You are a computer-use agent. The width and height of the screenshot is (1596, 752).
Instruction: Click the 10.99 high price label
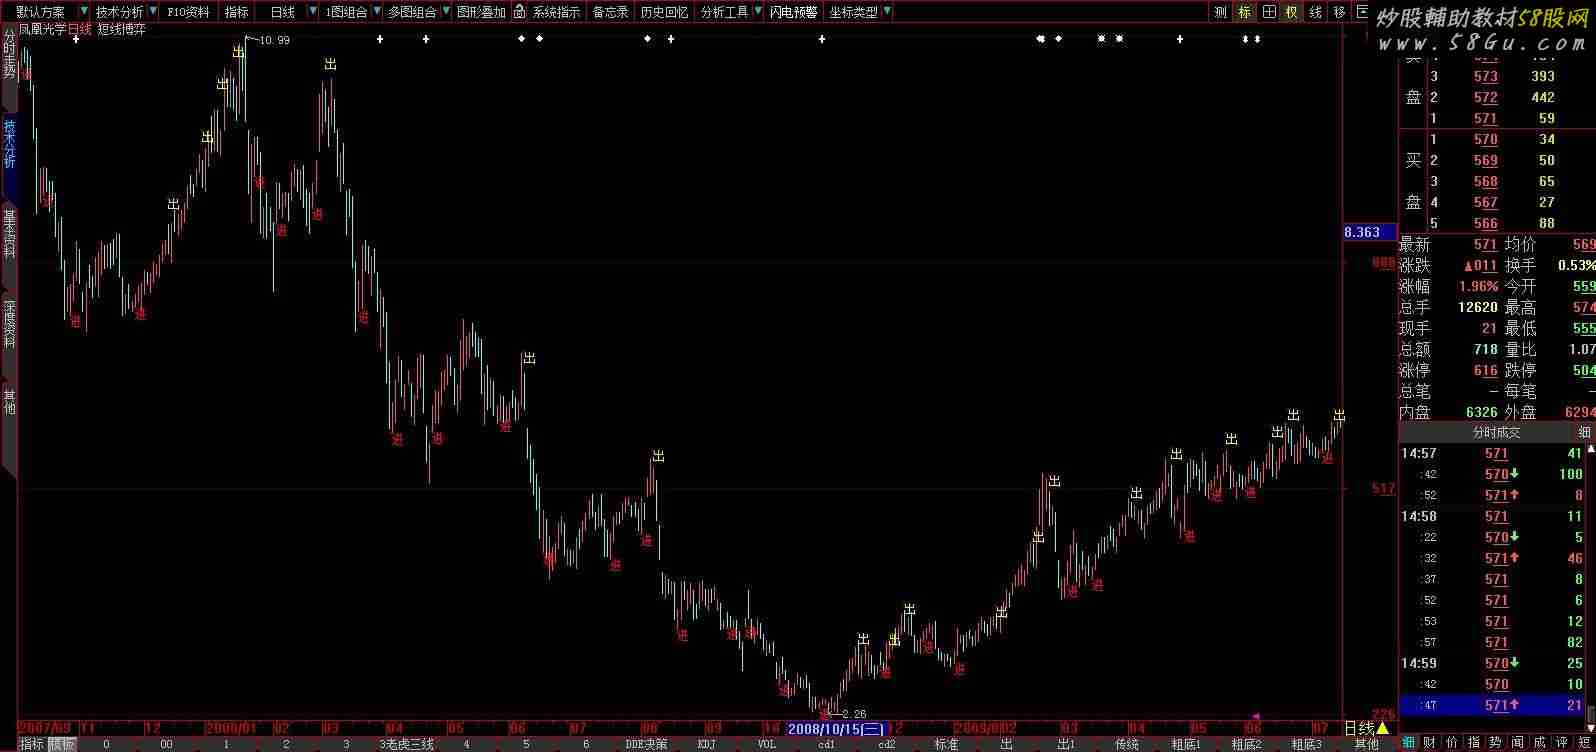point(274,40)
